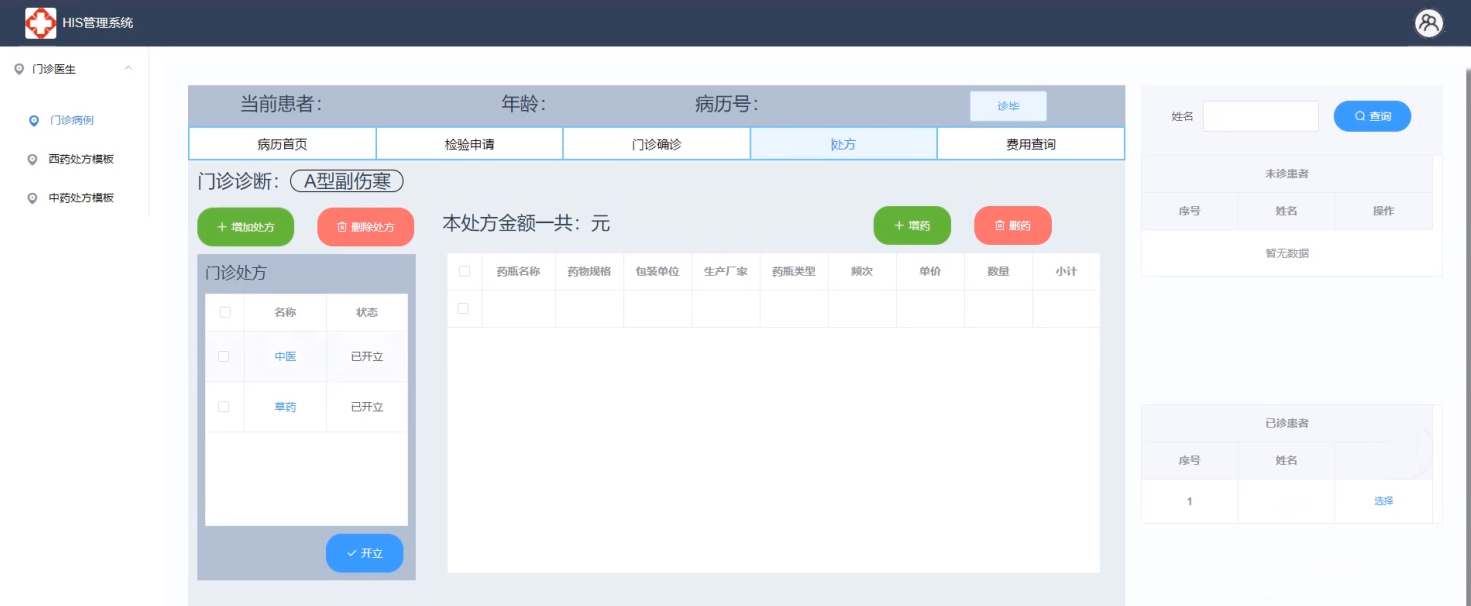Switch to the 费用查询 tab
The image size is (1471, 606).
[x=1030, y=144]
